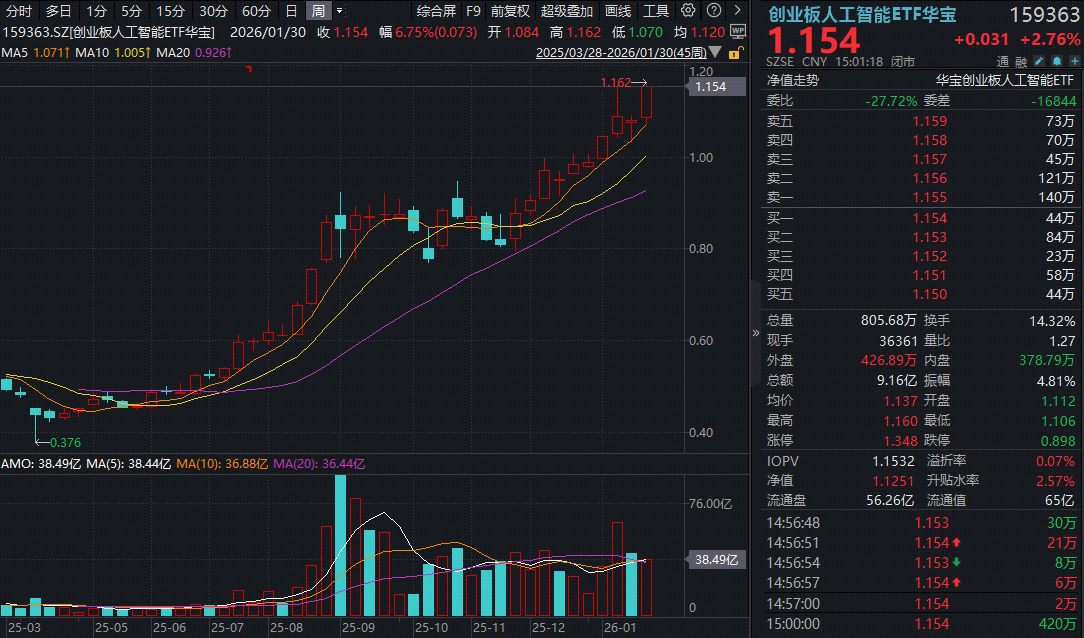This screenshot has width=1084, height=638.
Task: Toggle 前复权 price adjustment
Action: click(x=510, y=11)
